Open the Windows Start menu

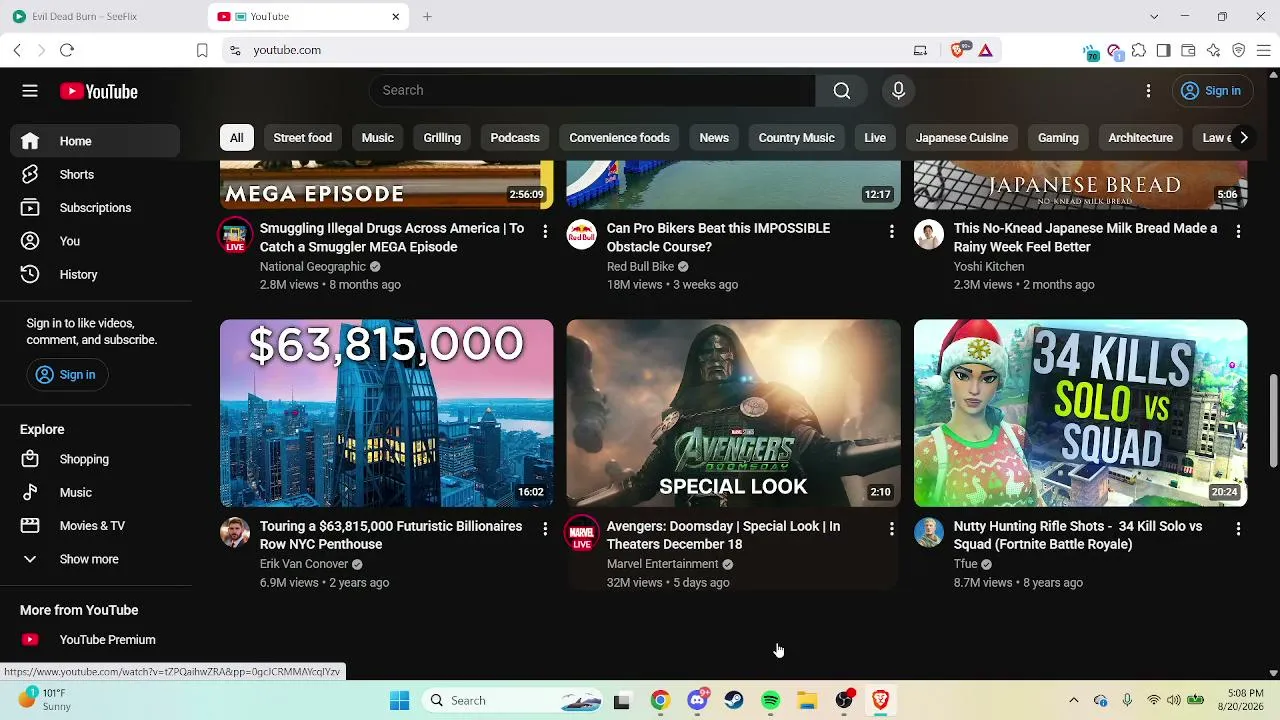pos(400,700)
